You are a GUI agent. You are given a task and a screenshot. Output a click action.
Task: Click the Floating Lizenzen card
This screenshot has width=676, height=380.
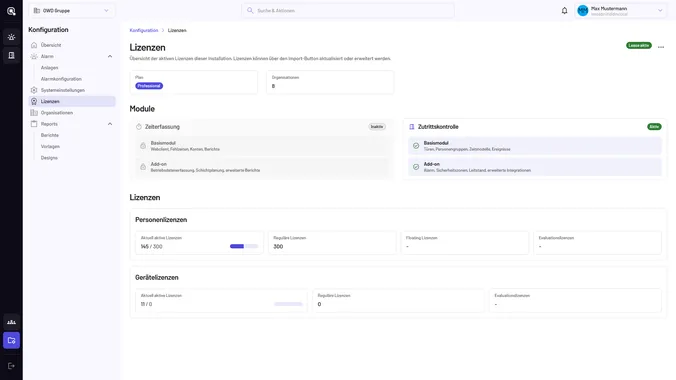pyautogui.click(x=464, y=242)
